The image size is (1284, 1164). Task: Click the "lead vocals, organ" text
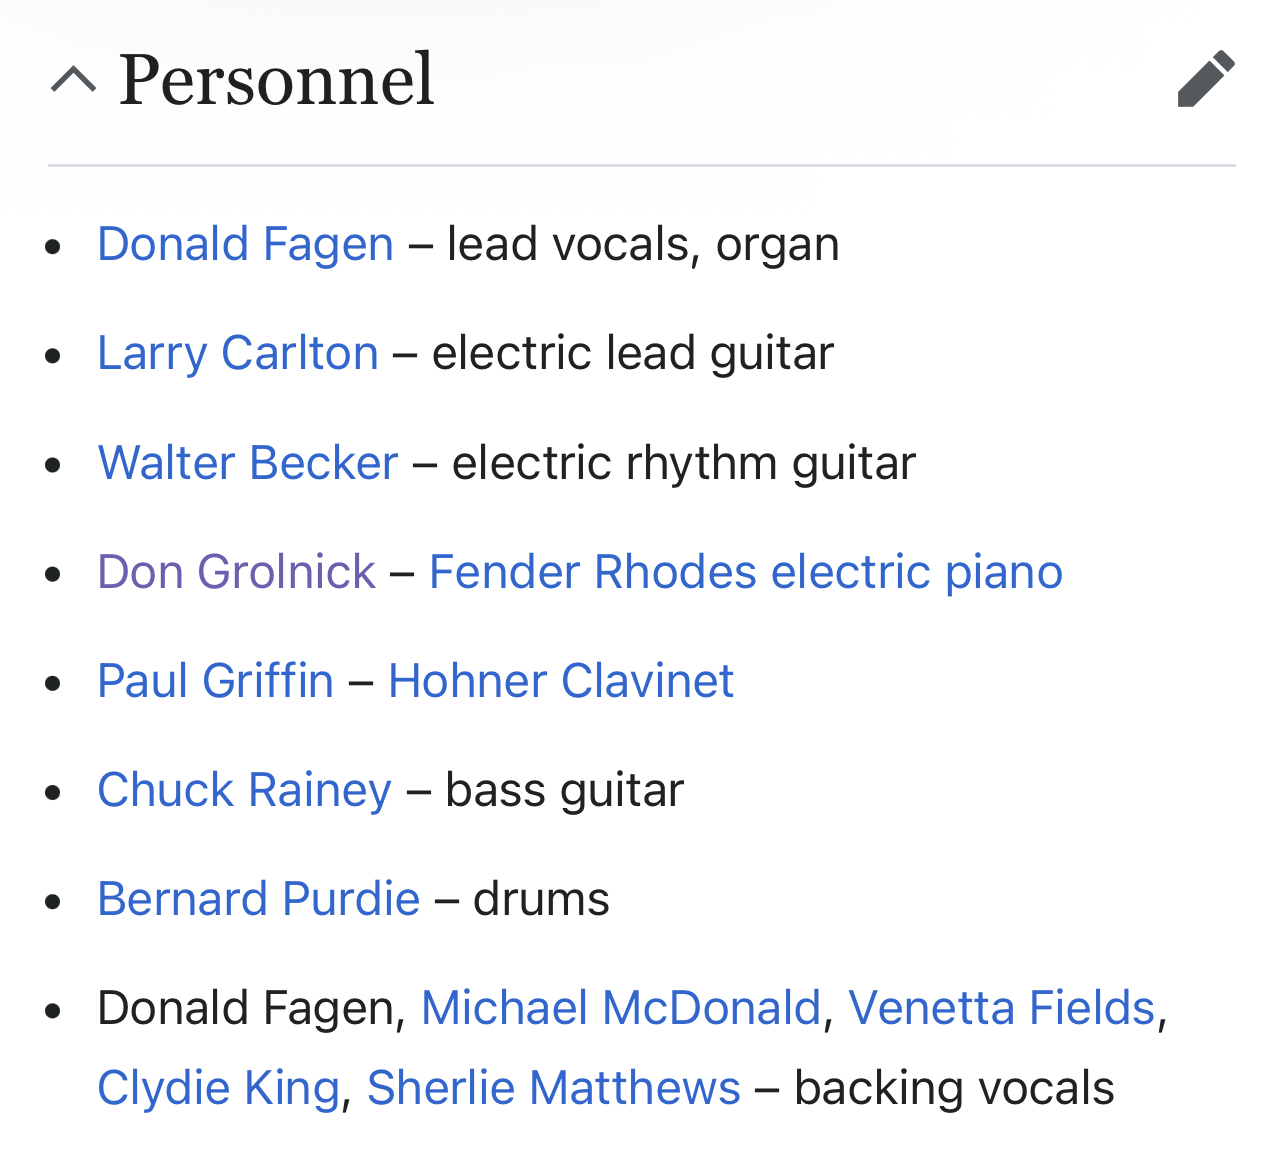coord(643,244)
